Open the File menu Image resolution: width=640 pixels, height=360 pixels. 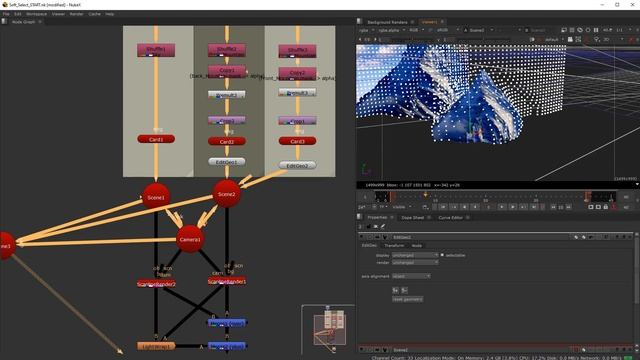click(6, 14)
